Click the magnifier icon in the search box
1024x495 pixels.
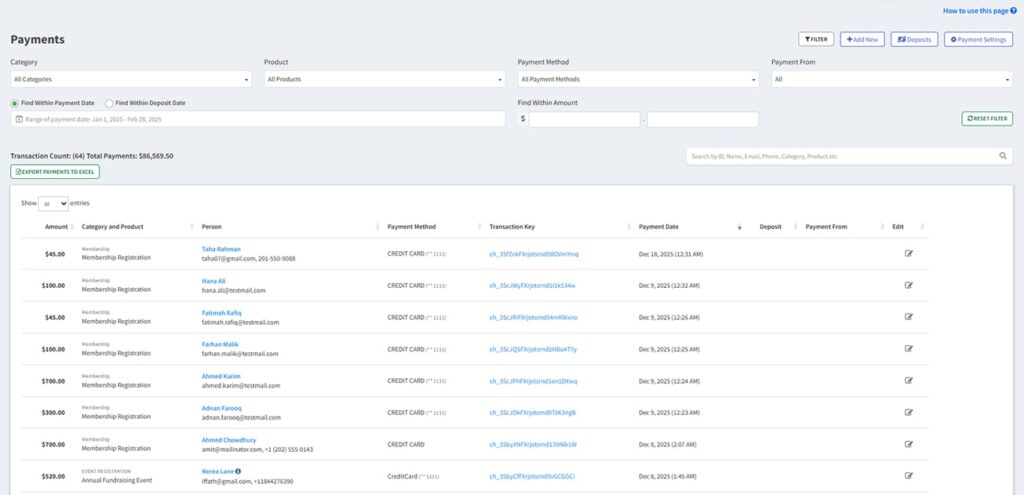1002,156
